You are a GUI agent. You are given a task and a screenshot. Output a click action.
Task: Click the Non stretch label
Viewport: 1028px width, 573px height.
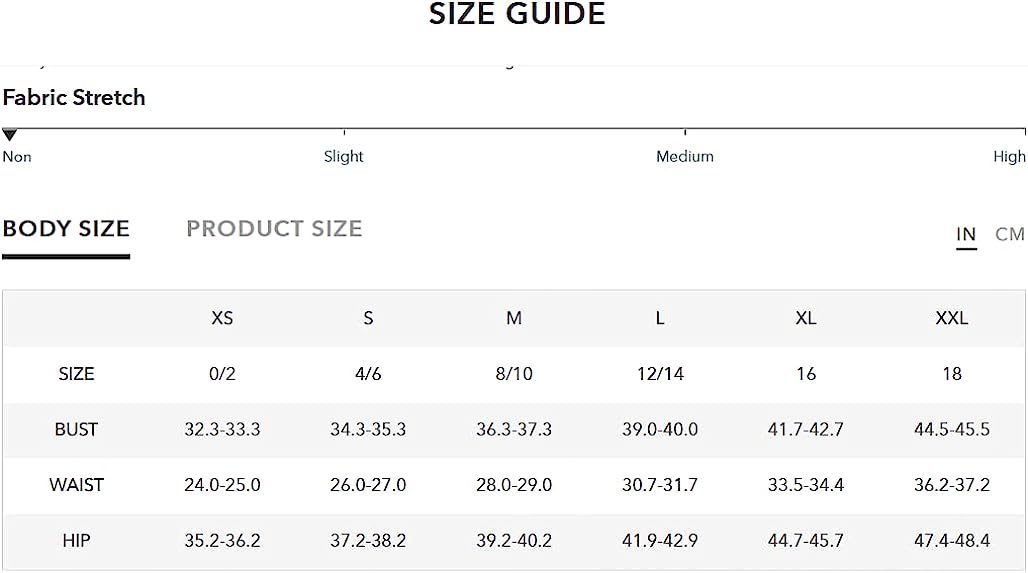click(x=17, y=157)
